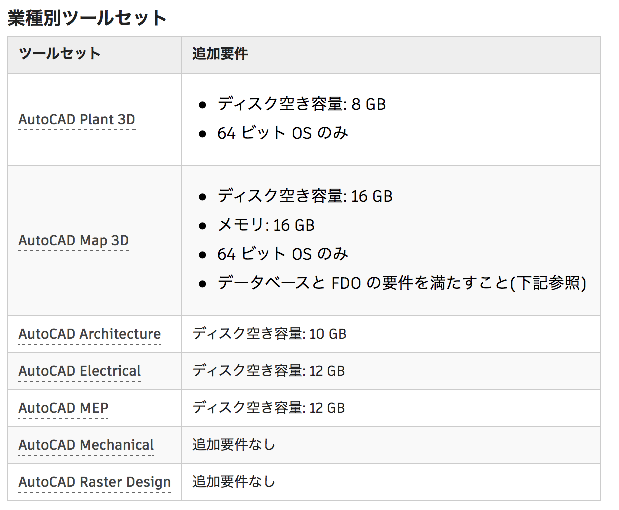This screenshot has height=510, width=619.
Task: Click the データベースと FDO の要件 bullet text
Action: [x=402, y=283]
